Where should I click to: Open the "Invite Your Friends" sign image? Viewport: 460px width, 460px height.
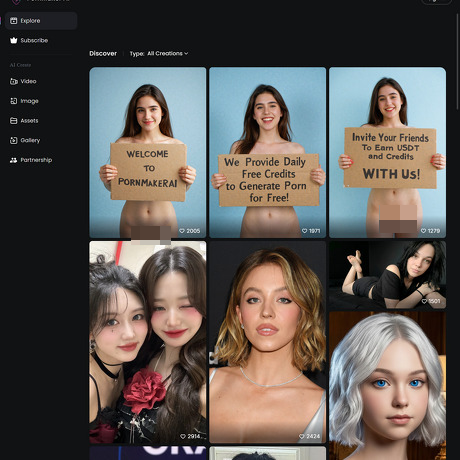tap(387, 153)
